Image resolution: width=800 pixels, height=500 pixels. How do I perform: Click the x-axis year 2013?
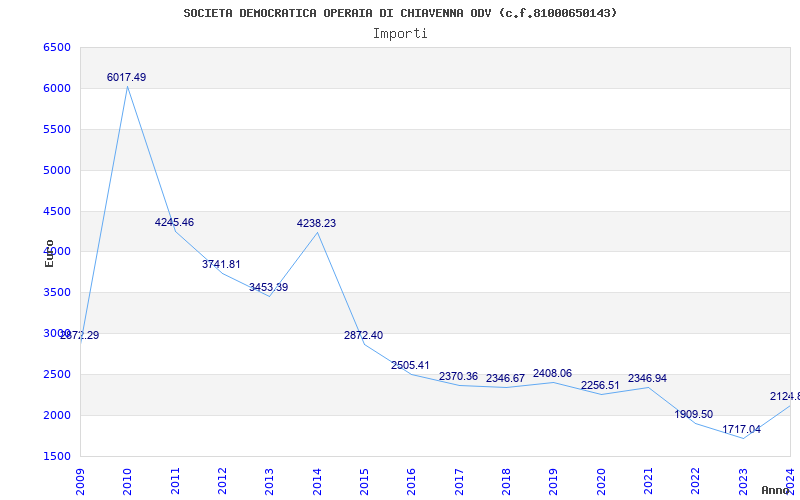tap(269, 481)
